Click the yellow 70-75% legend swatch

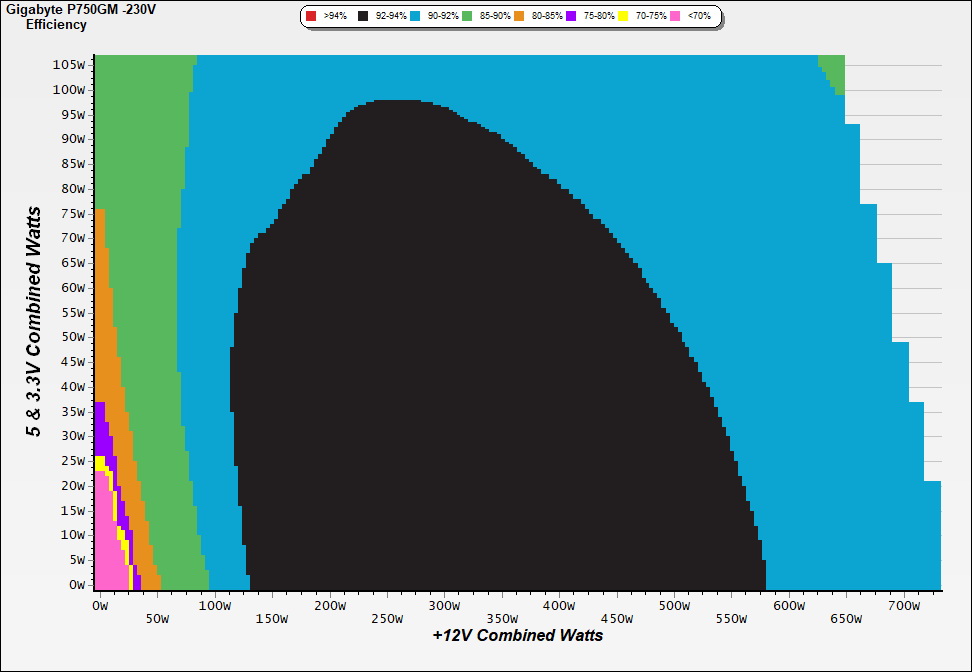coord(624,17)
